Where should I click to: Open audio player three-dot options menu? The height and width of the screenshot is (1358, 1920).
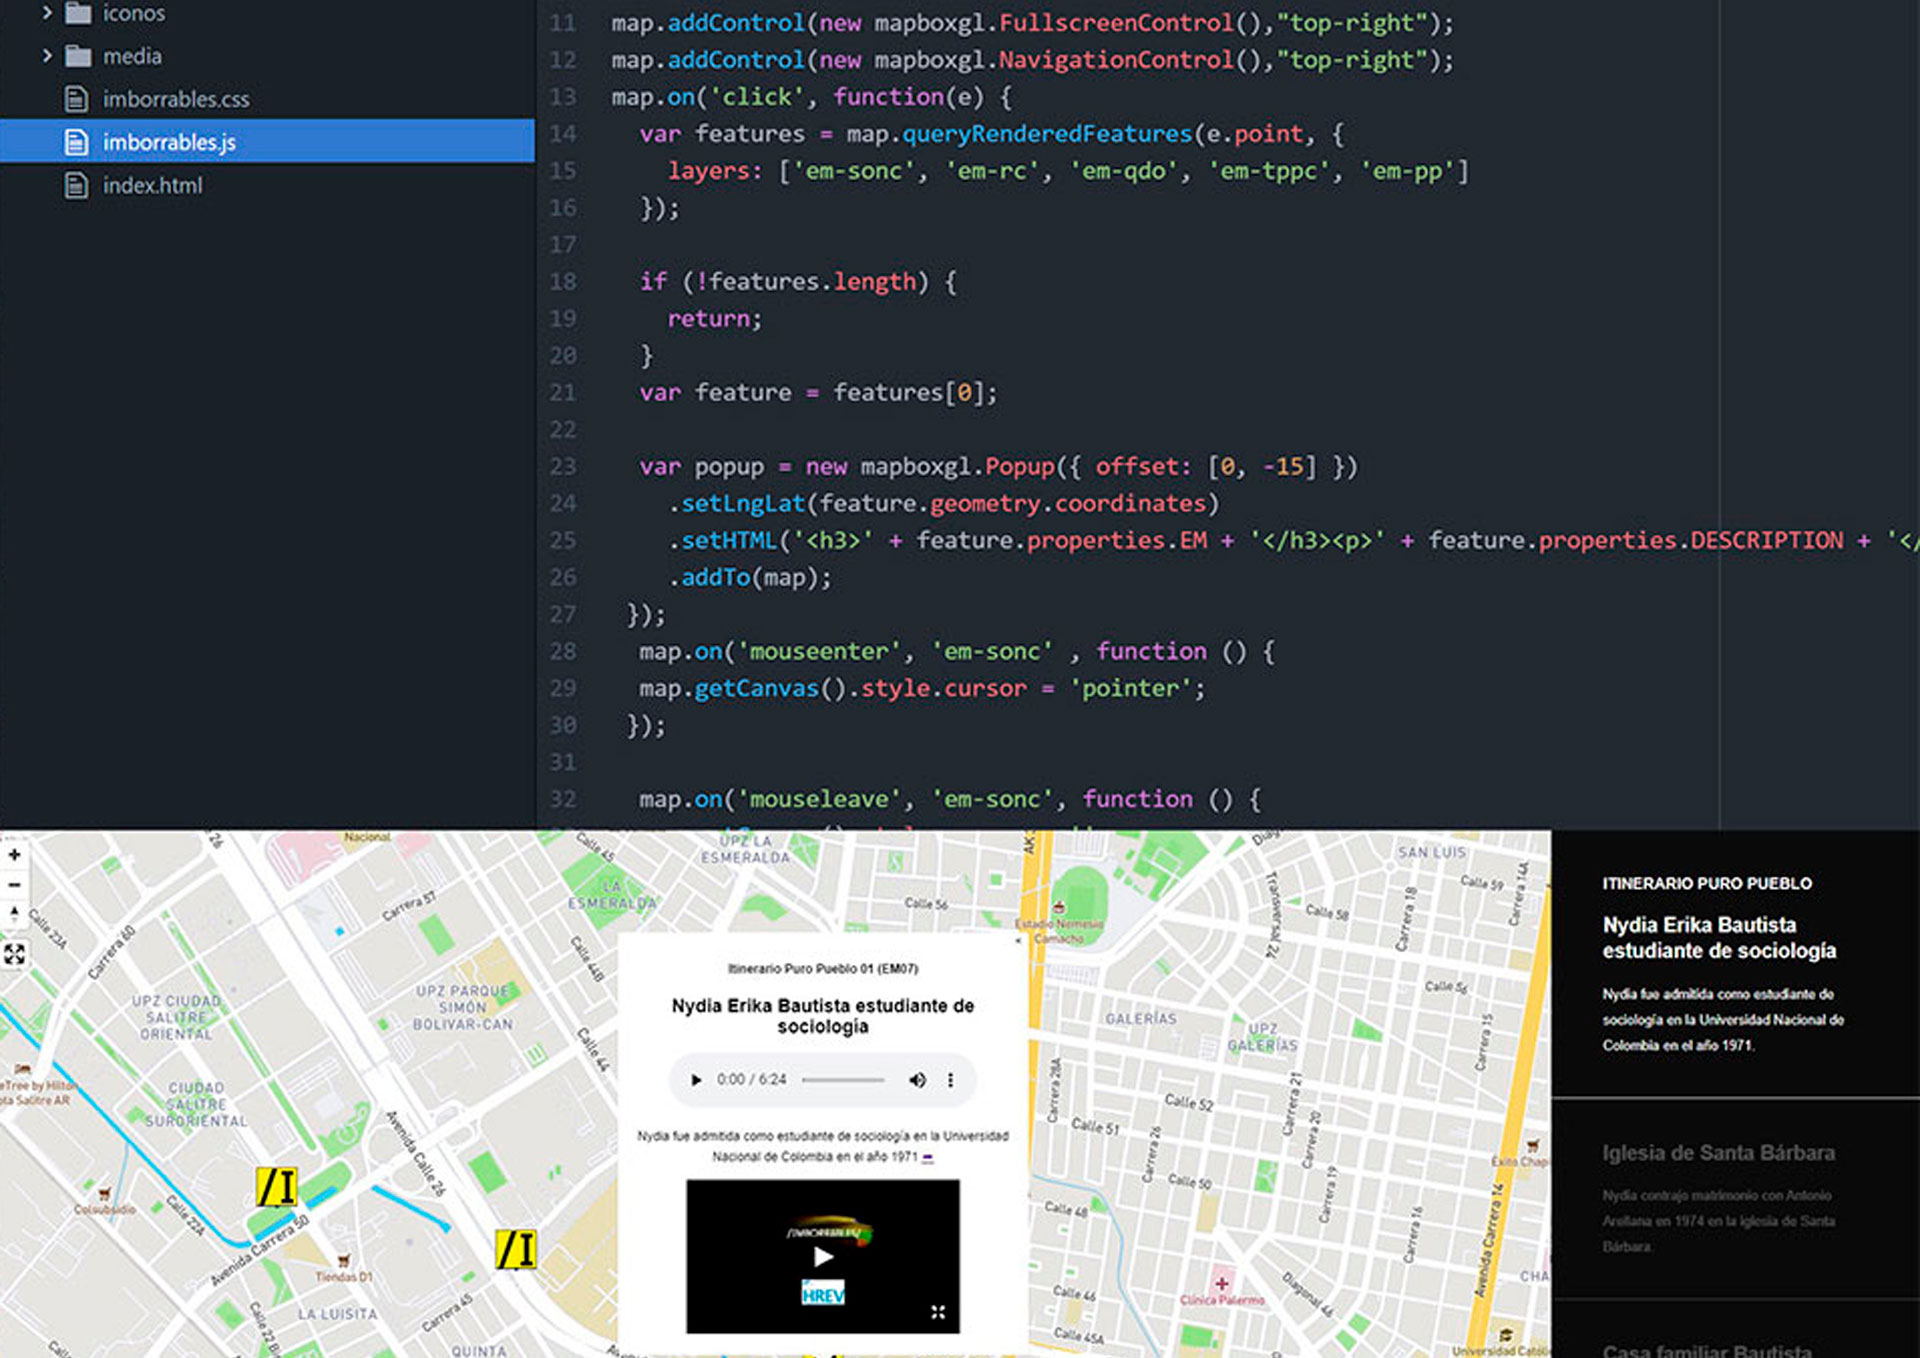click(950, 1080)
